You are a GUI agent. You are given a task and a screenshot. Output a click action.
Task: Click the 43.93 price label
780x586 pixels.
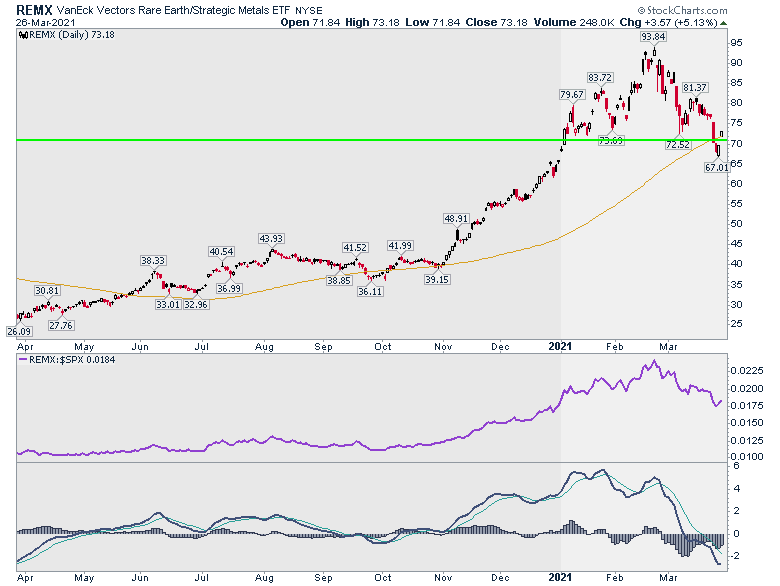coord(271,239)
